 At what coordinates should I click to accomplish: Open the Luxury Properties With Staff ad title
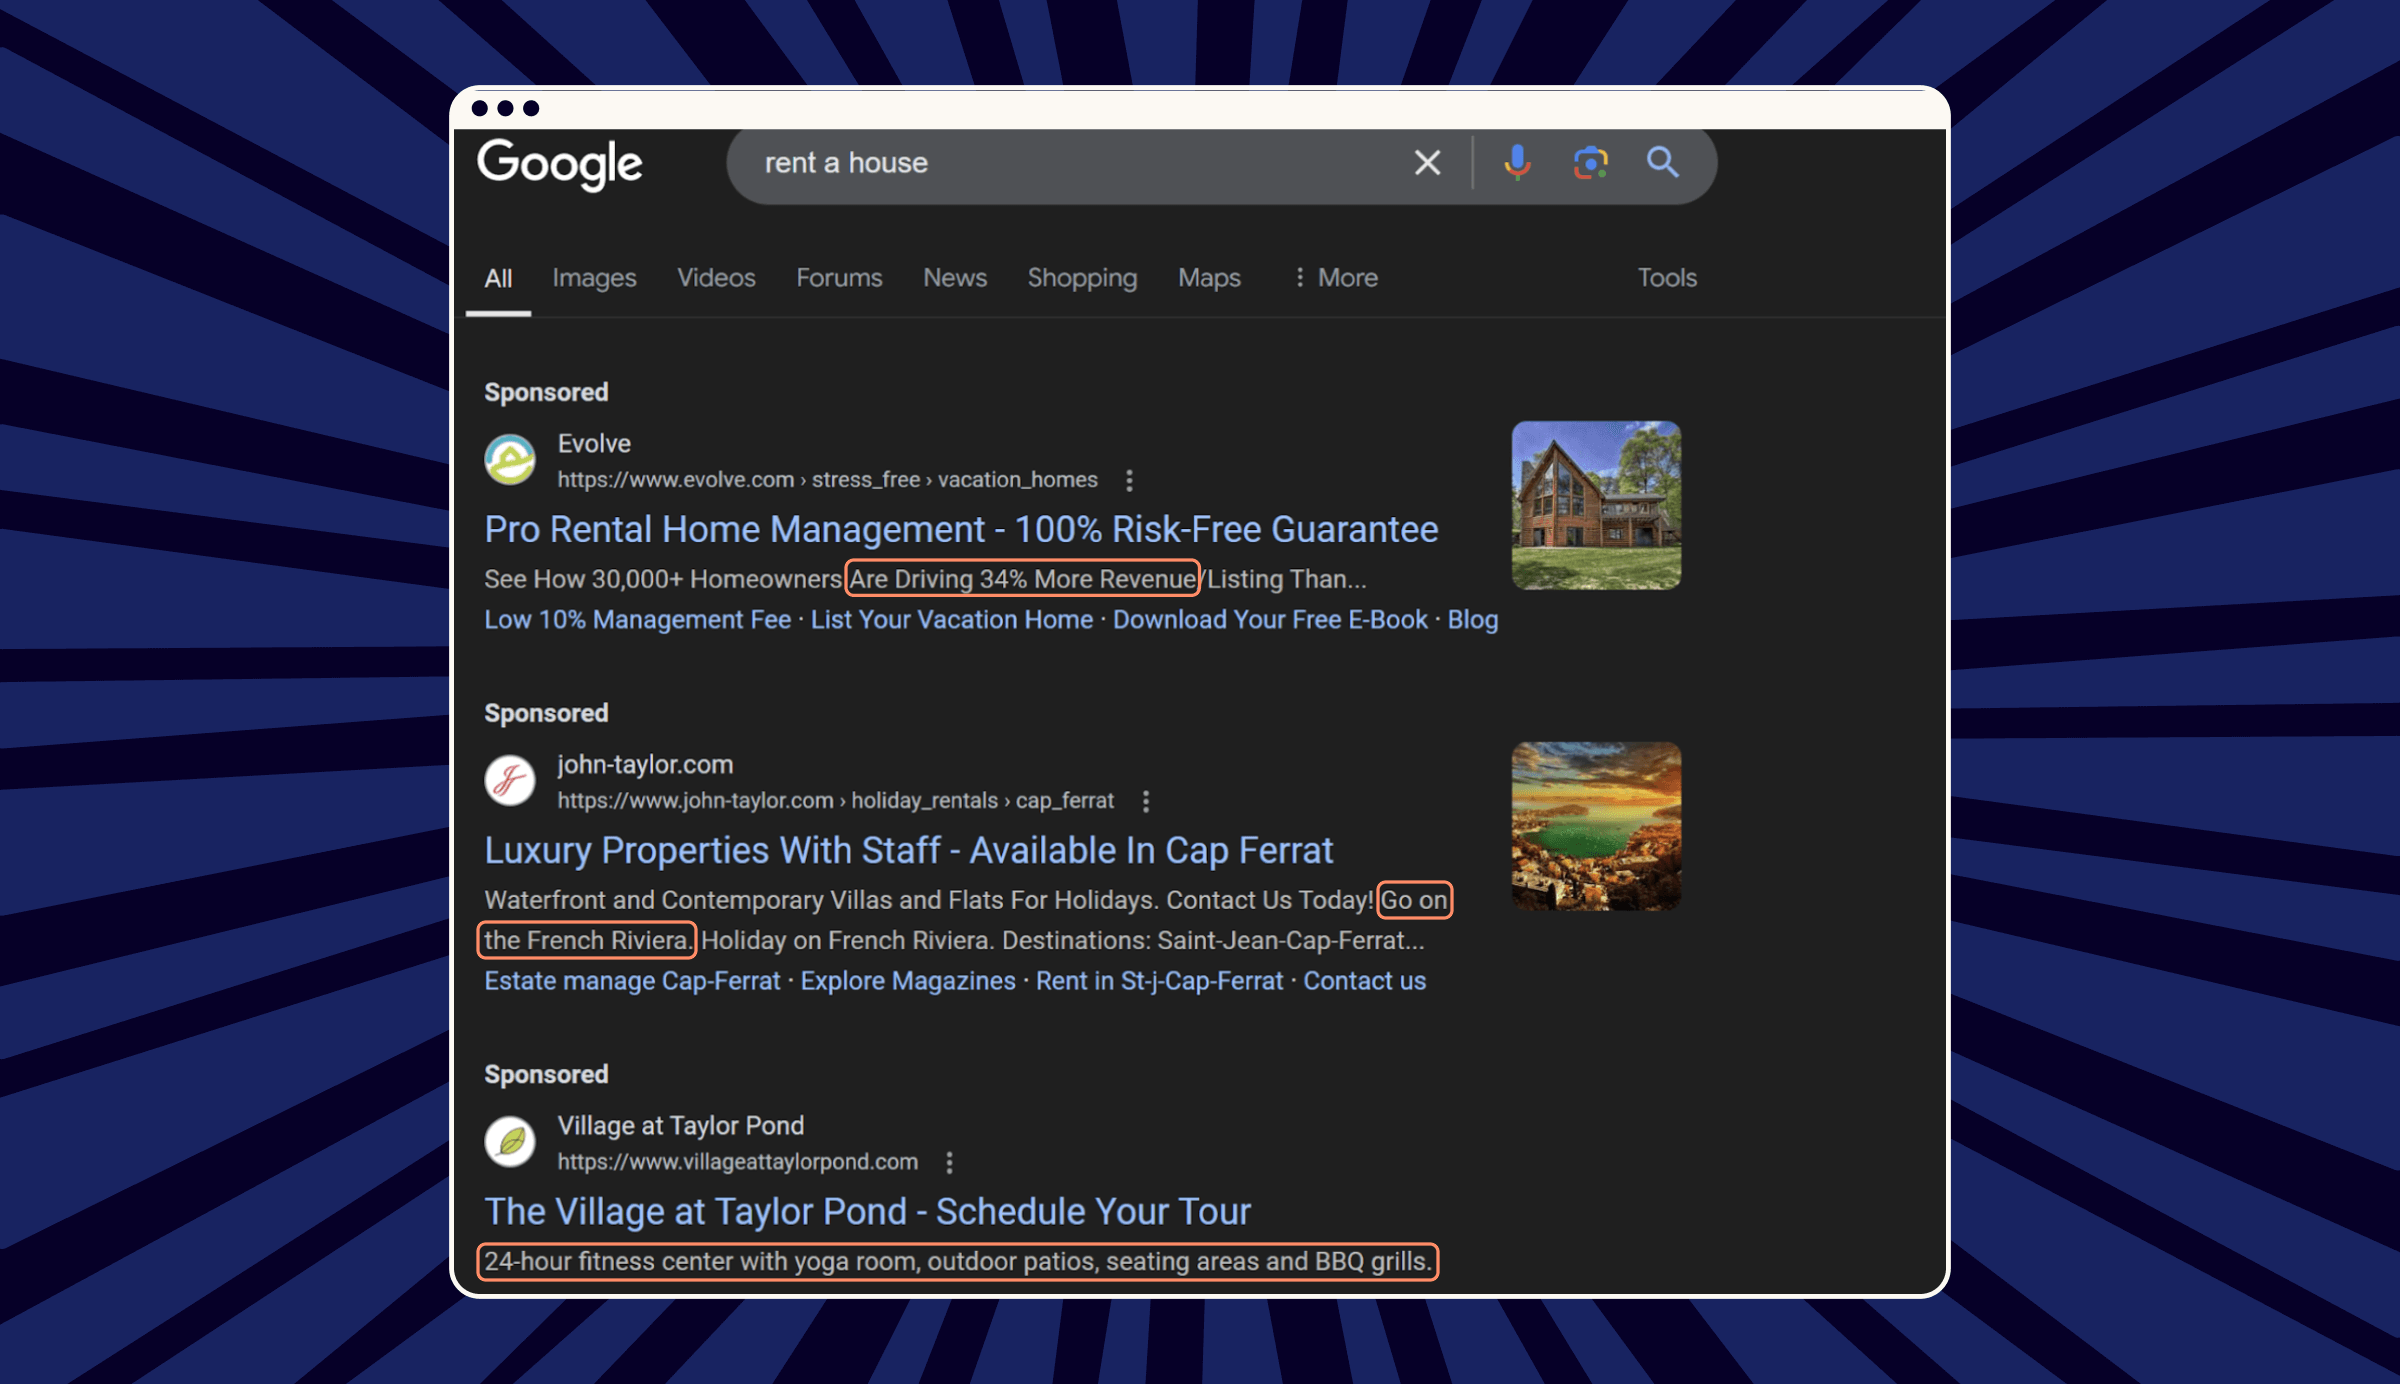click(x=908, y=851)
